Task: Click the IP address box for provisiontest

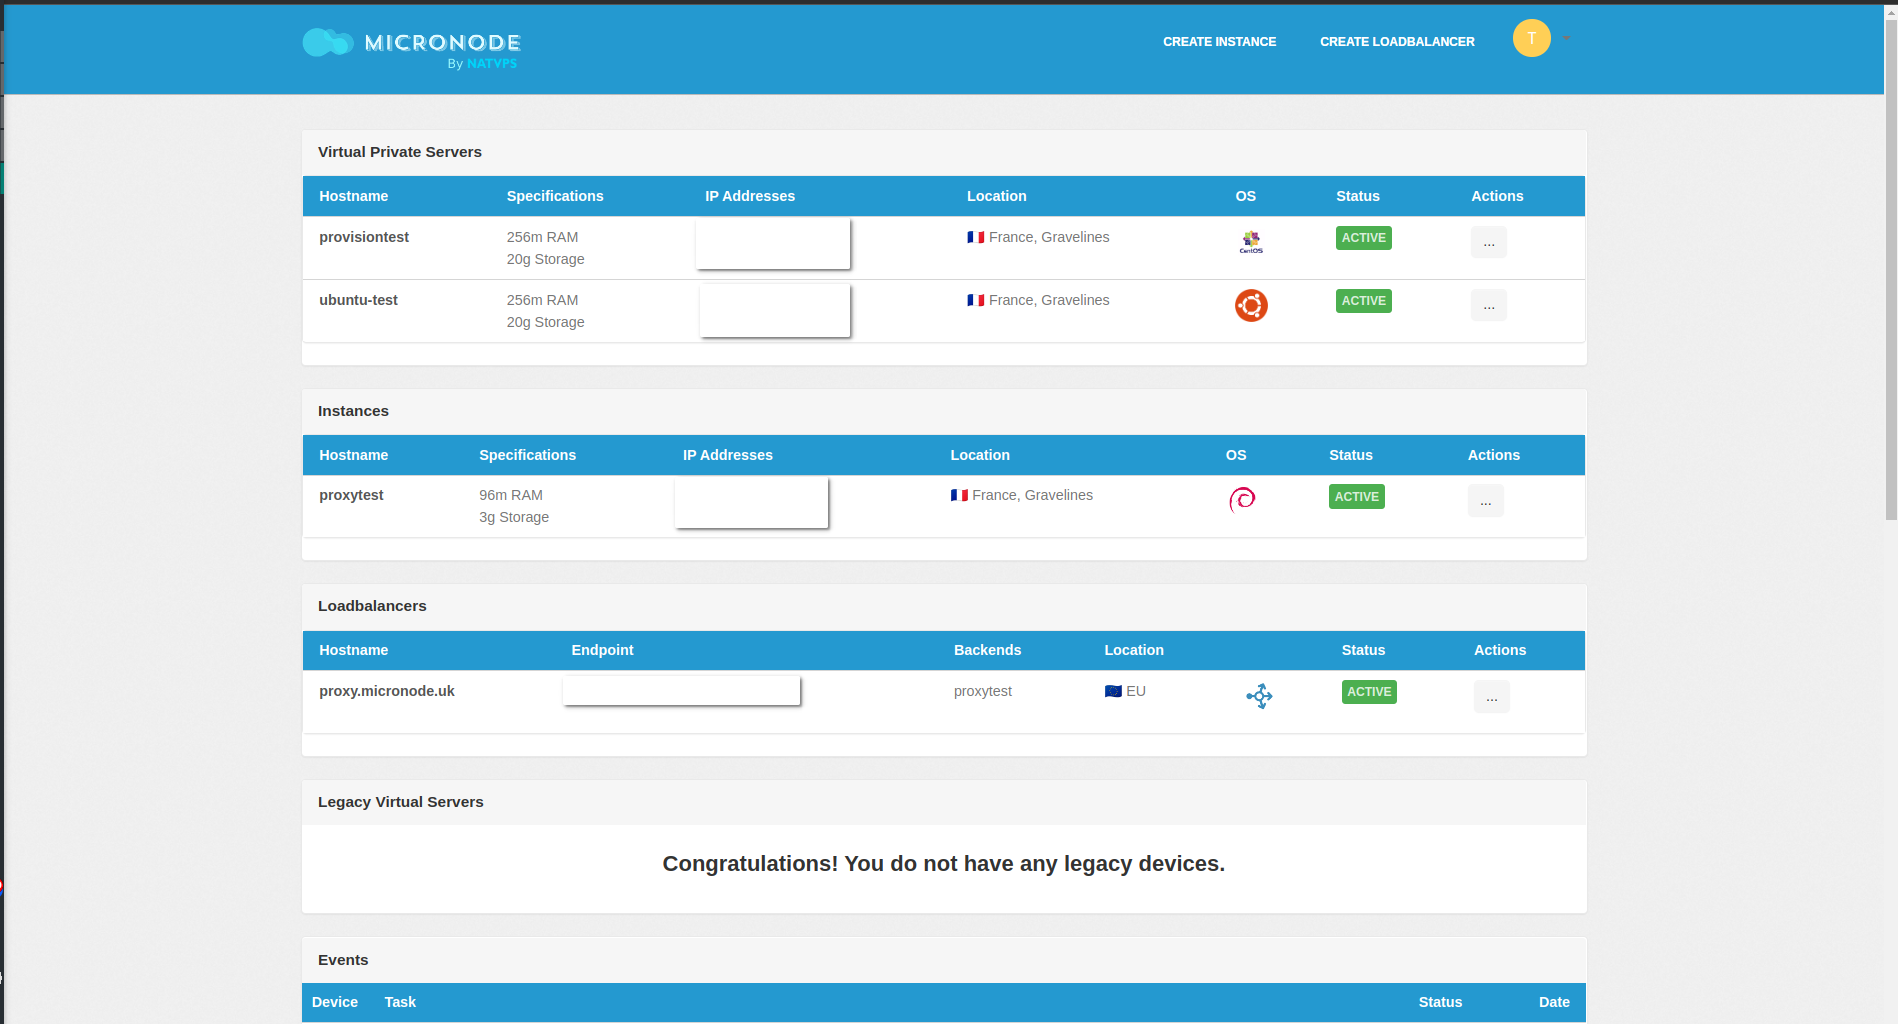Action: tap(773, 244)
